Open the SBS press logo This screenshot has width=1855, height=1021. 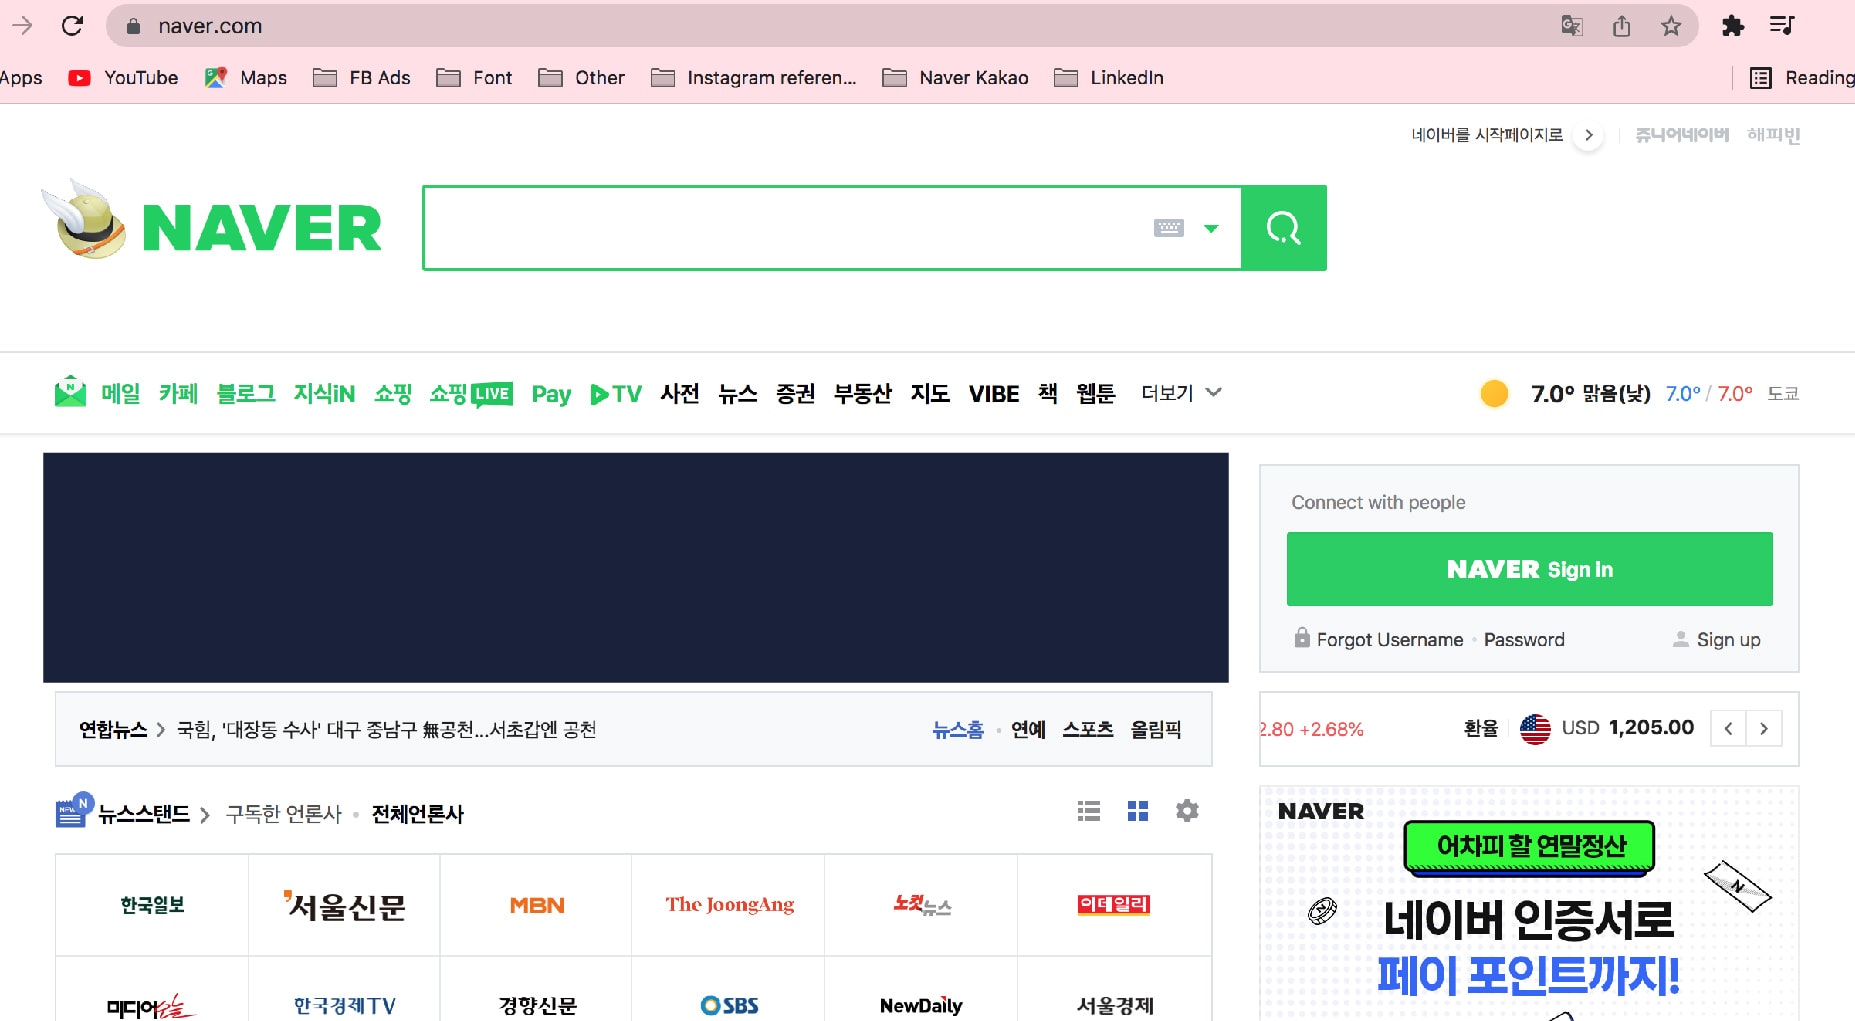pyautogui.click(x=729, y=1005)
